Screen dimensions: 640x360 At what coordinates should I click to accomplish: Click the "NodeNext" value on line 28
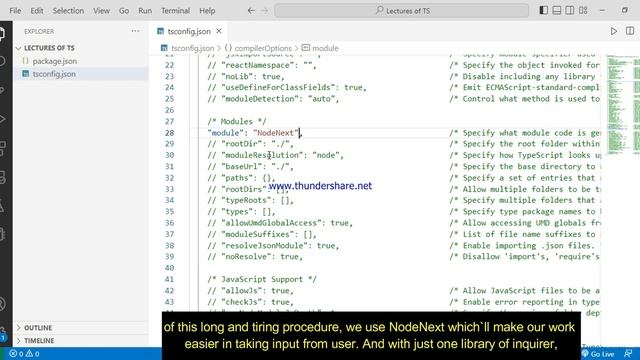[276, 133]
